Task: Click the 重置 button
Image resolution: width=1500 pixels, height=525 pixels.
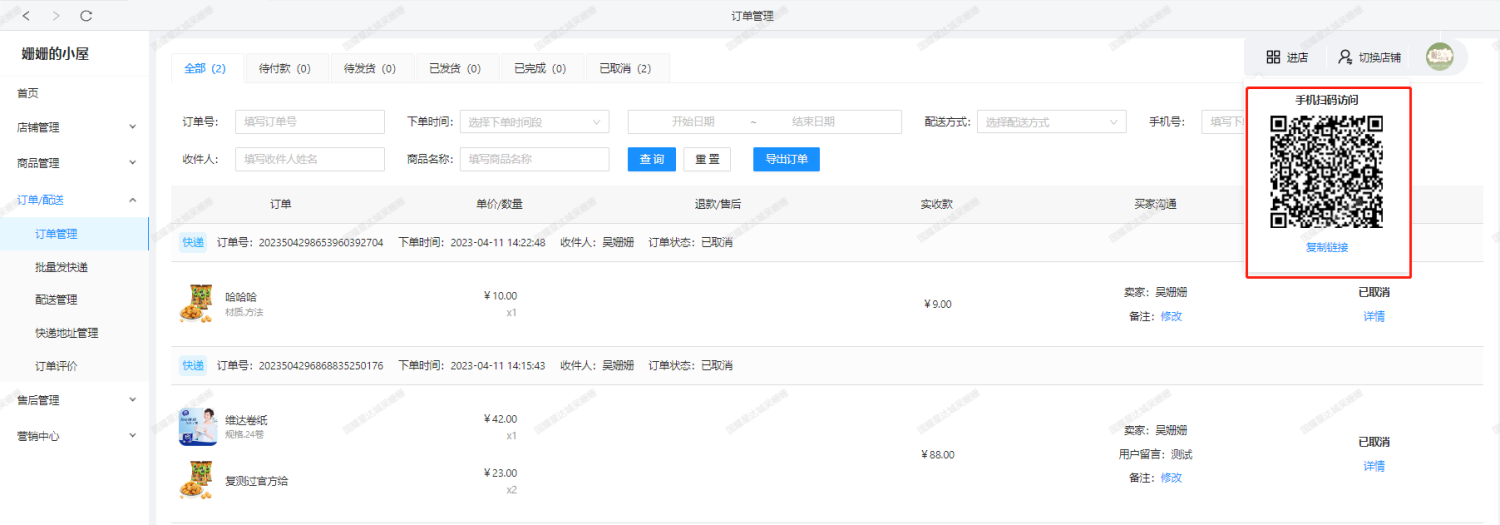Action: (x=707, y=159)
